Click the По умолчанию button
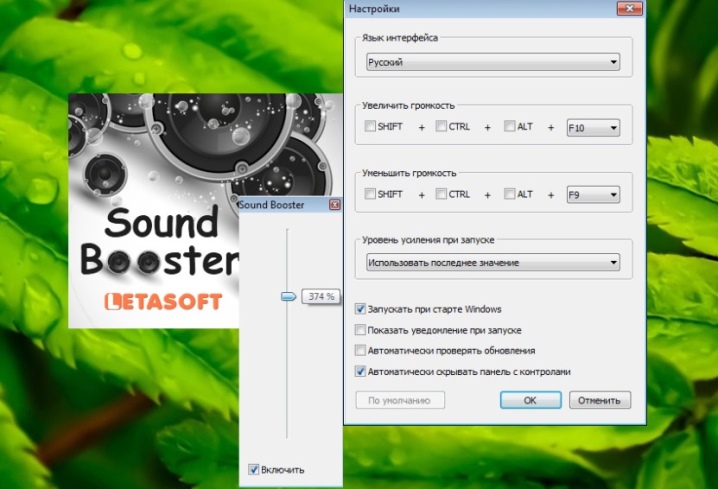Image resolution: width=718 pixels, height=489 pixels. 400,400
